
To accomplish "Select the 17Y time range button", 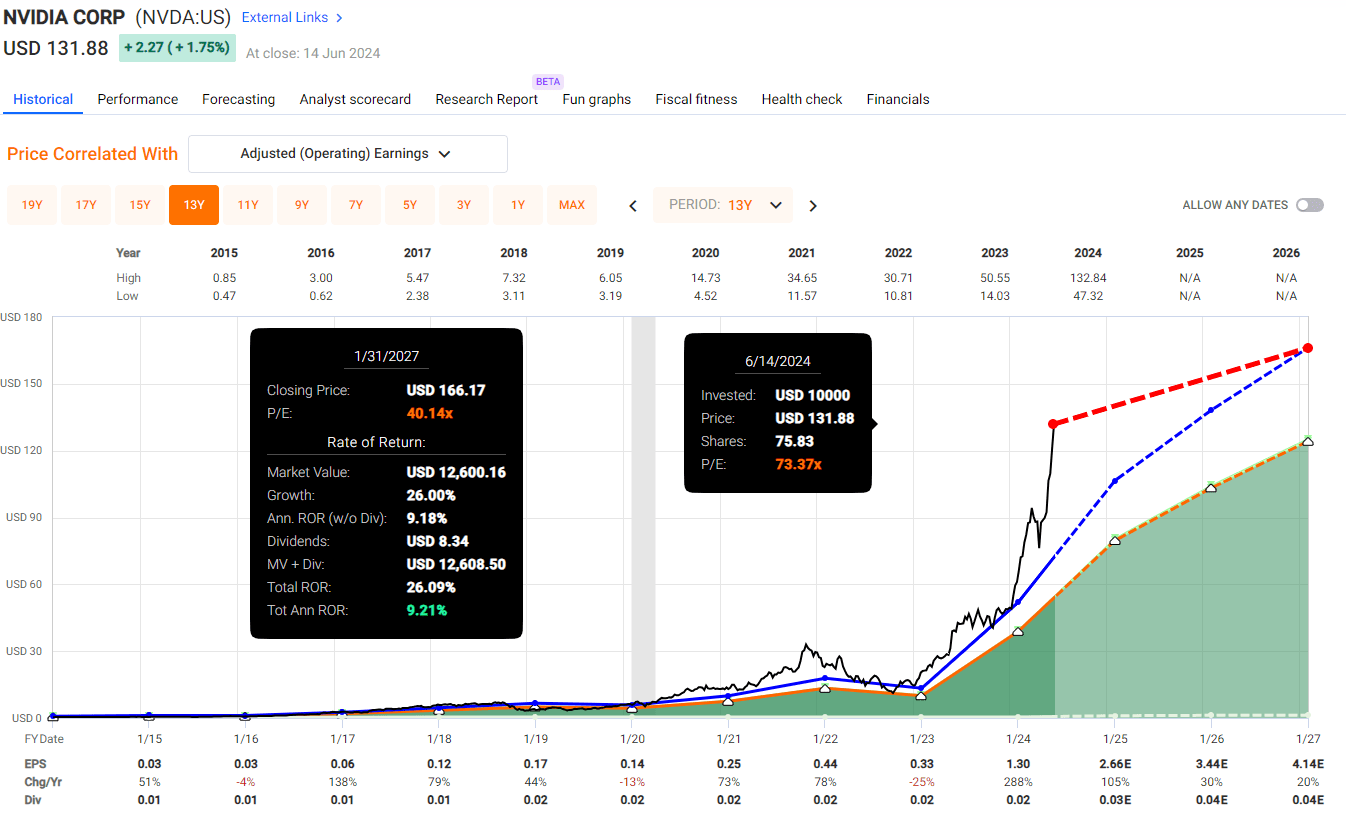I will click(86, 205).
